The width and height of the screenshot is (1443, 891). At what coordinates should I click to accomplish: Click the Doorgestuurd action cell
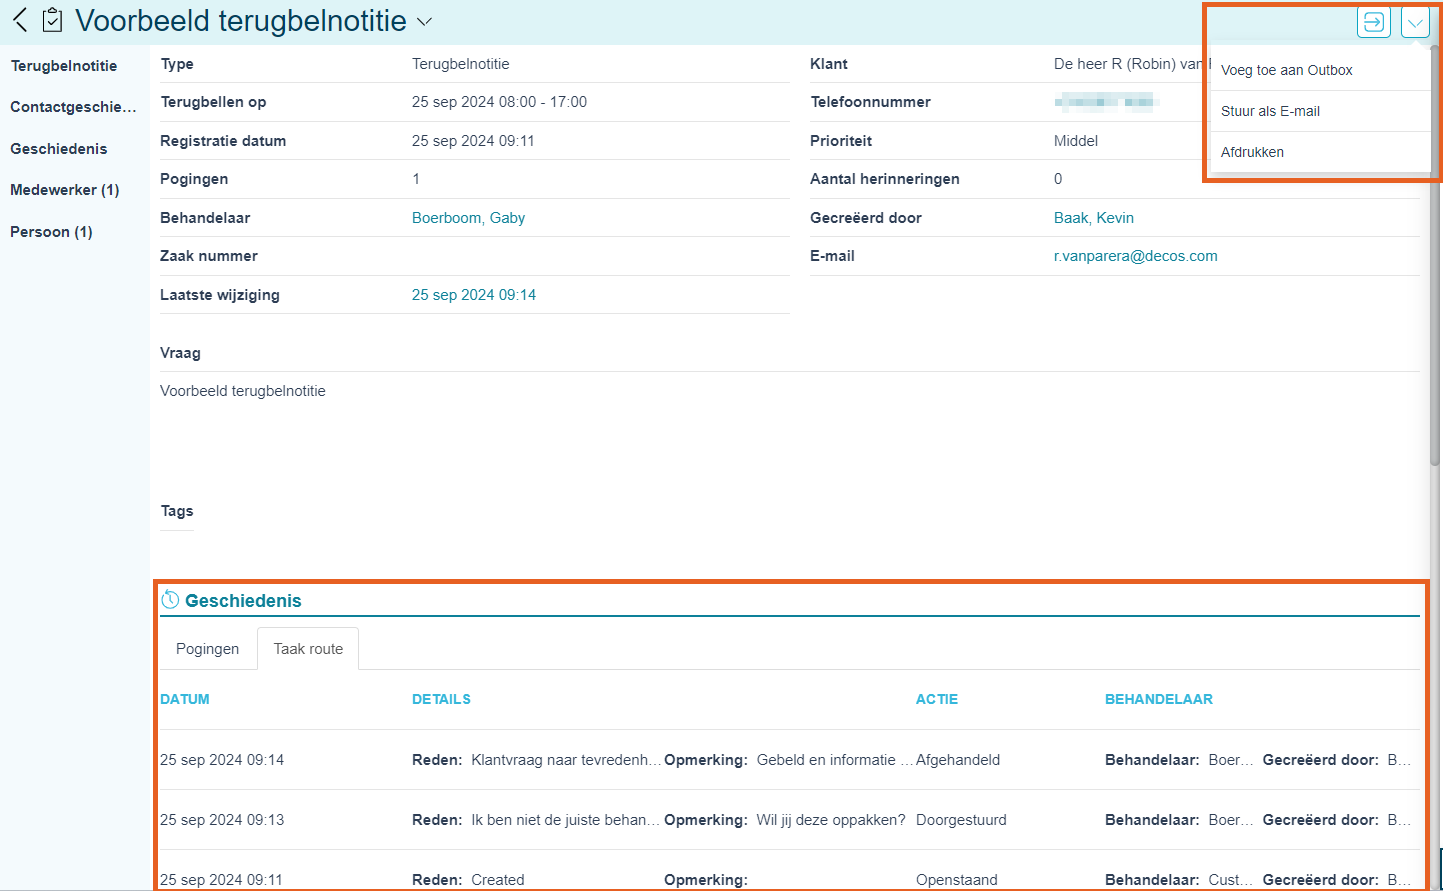961,820
